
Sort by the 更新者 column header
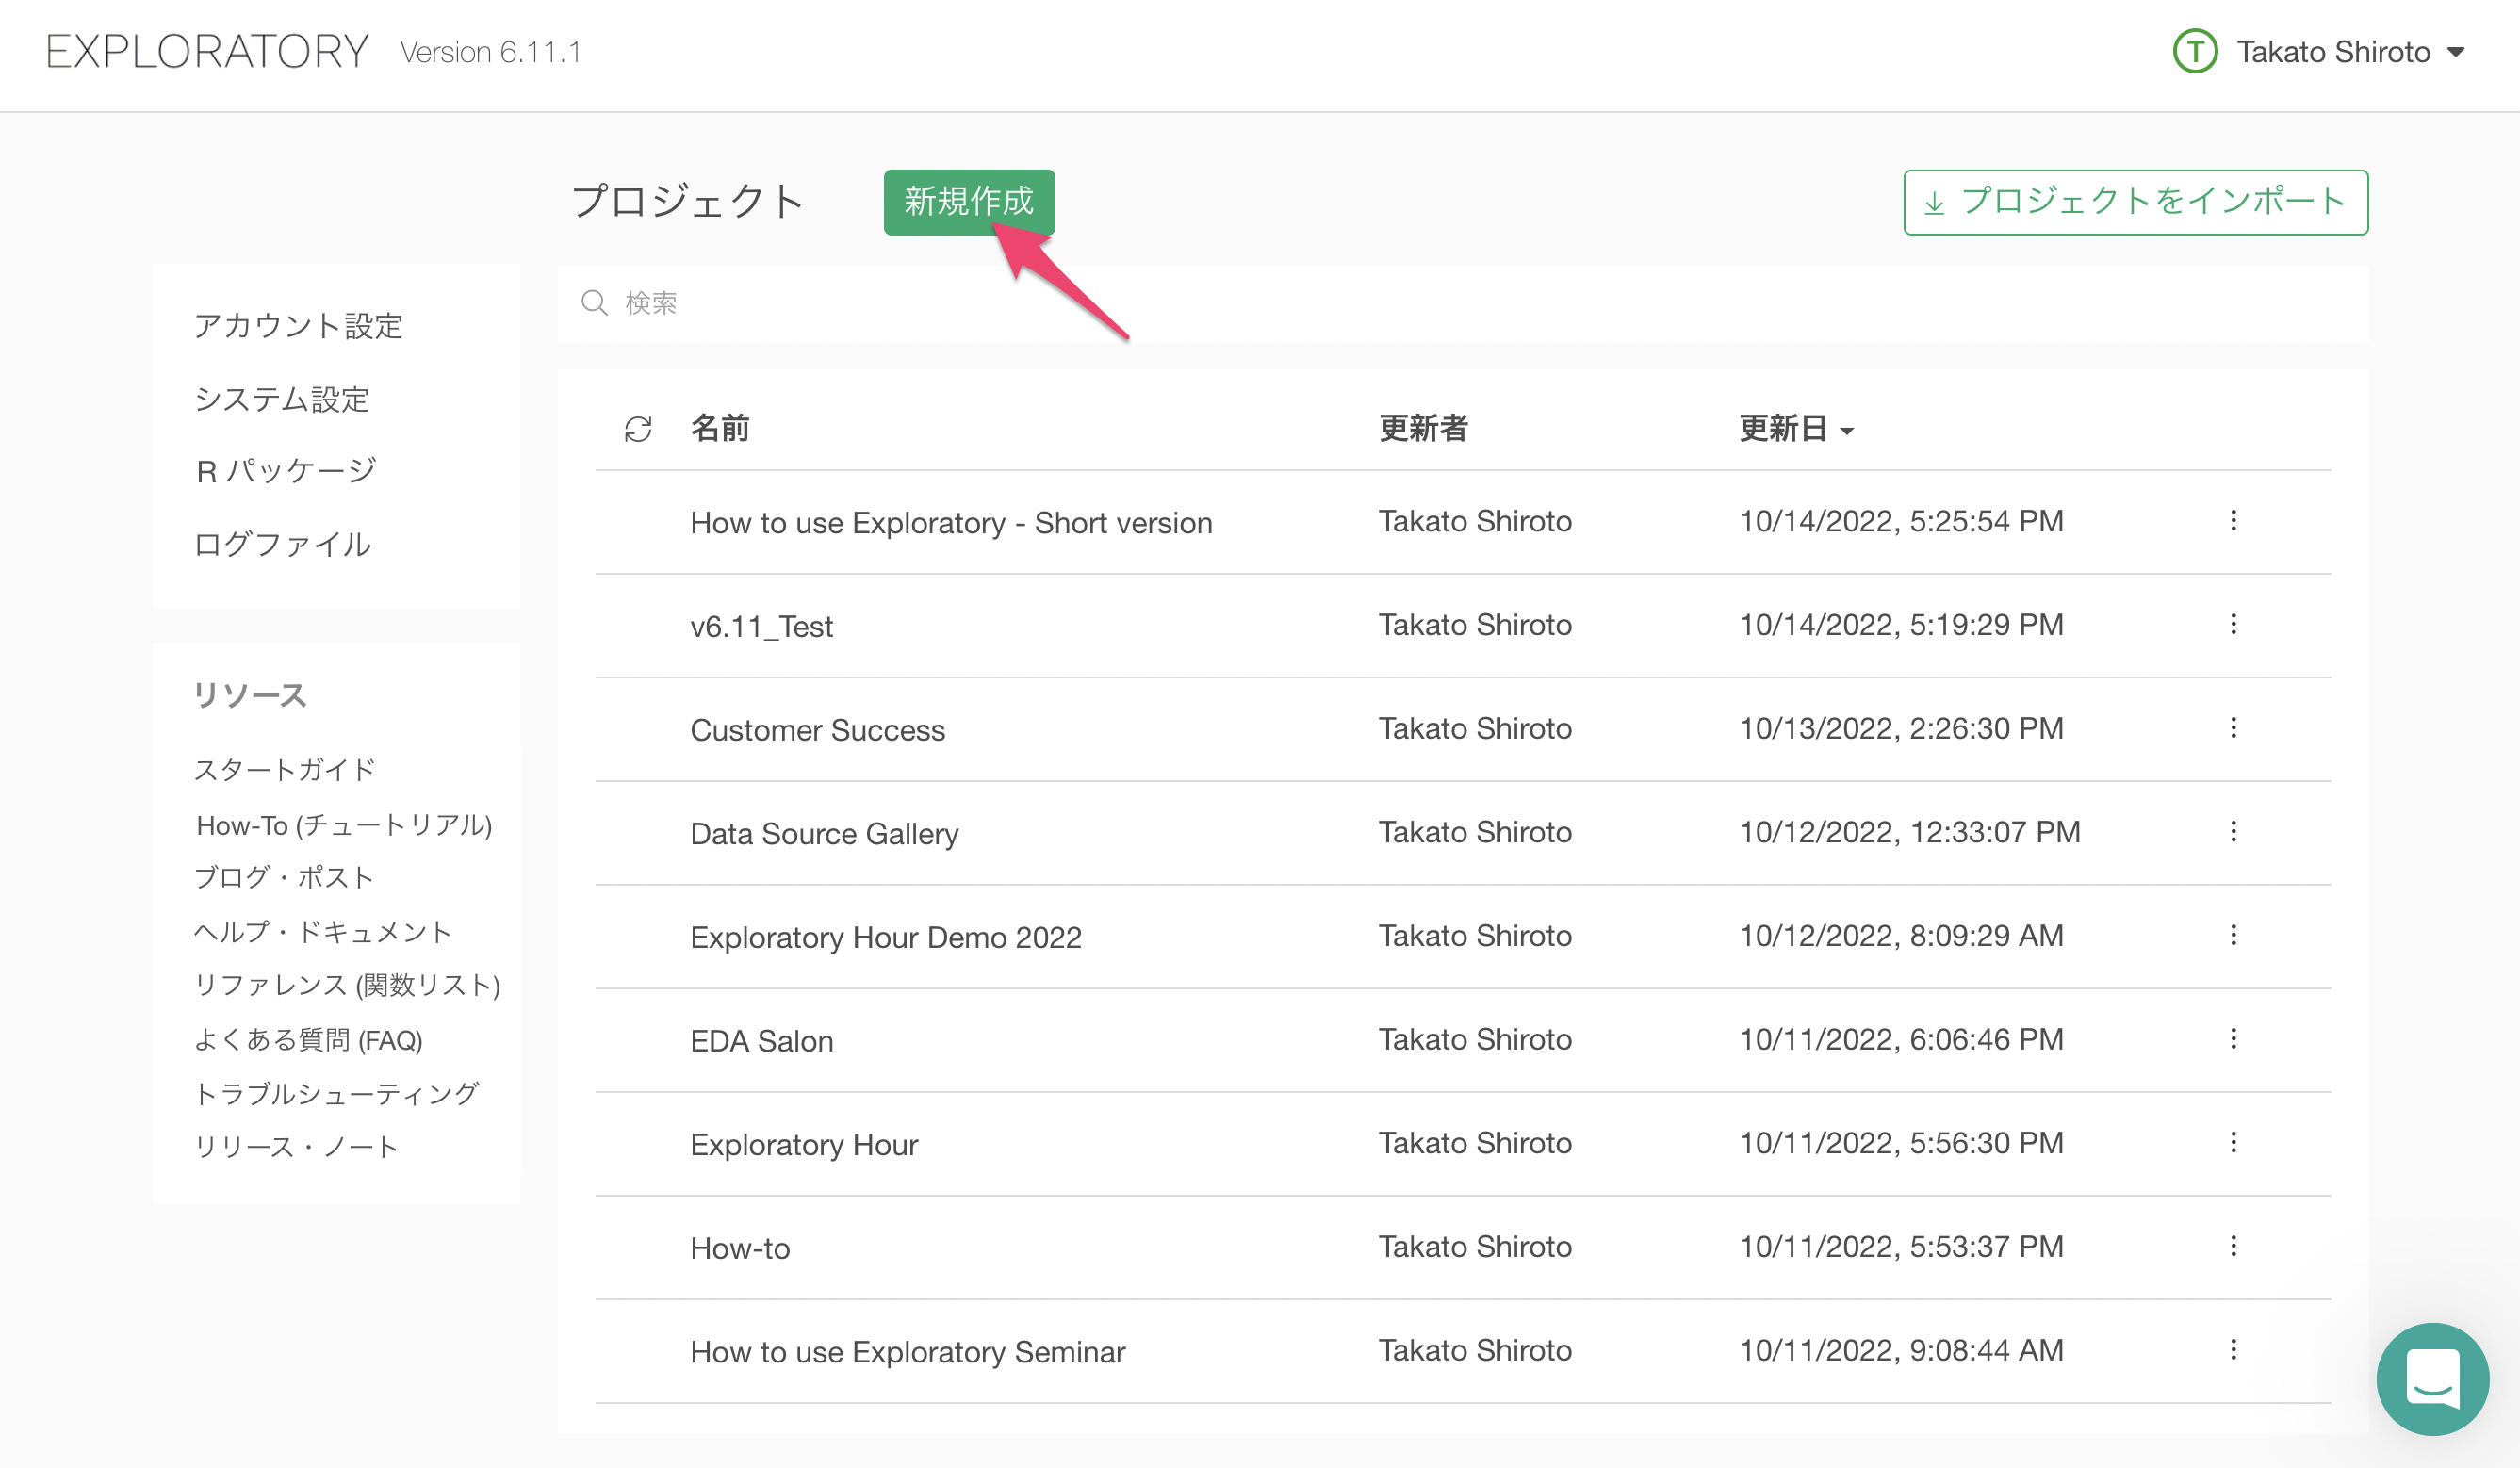pos(1423,429)
